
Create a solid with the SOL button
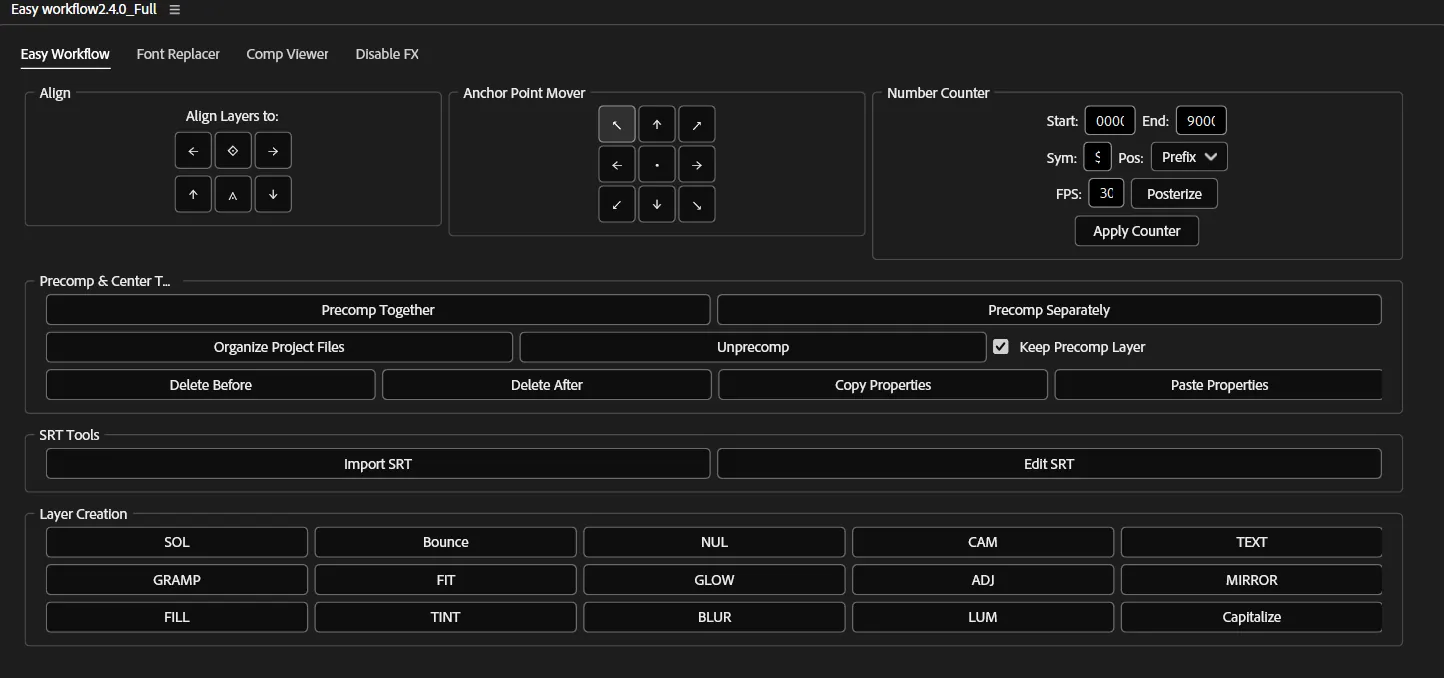pyautogui.click(x=176, y=541)
